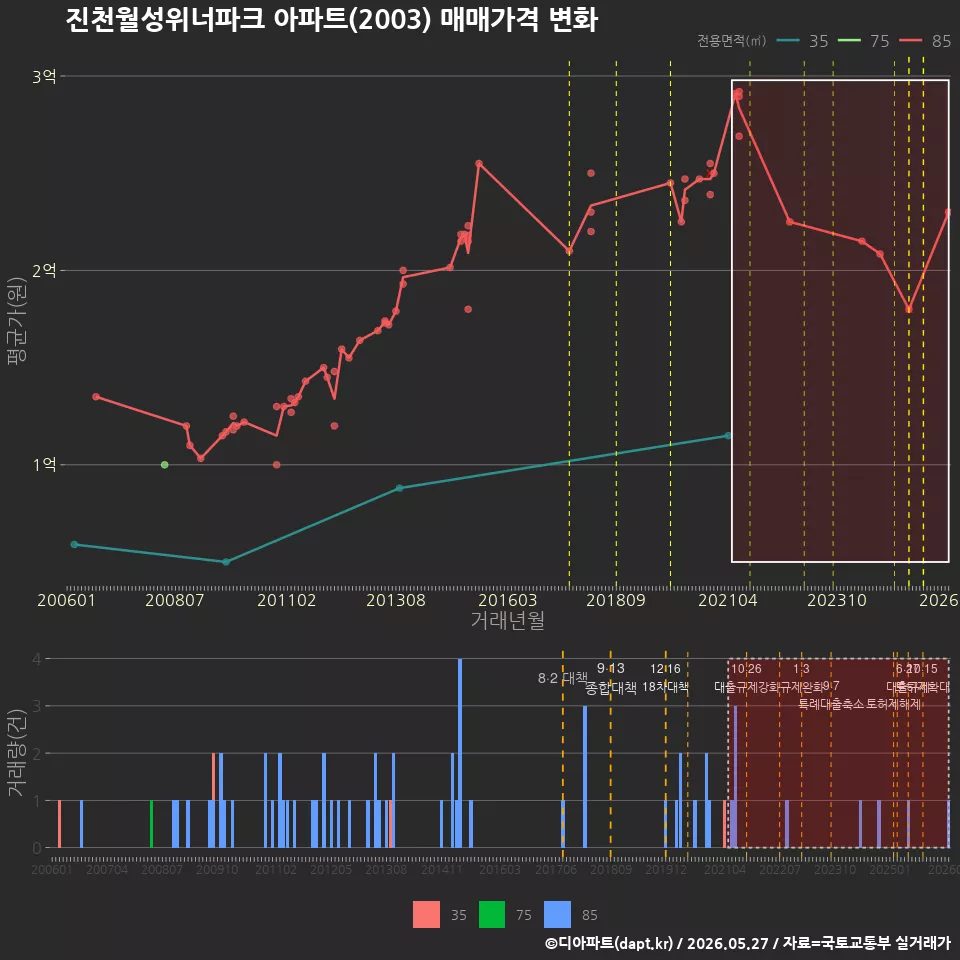The height and width of the screenshot is (960, 960).
Task: Click 202310 label on the price chart x-axis
Action: 837,600
